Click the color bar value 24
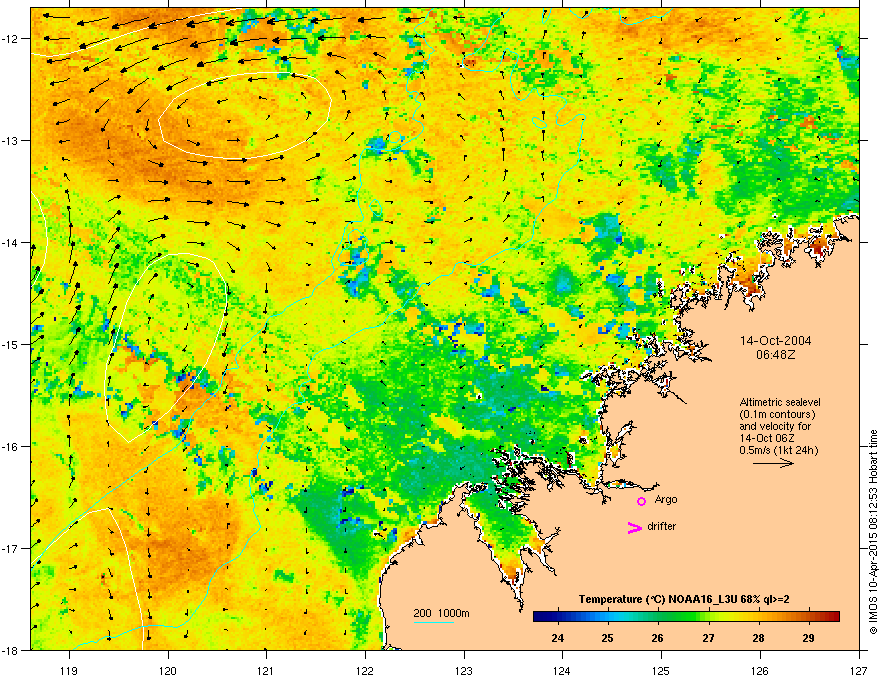This screenshot has height=680, width=880. (558, 638)
